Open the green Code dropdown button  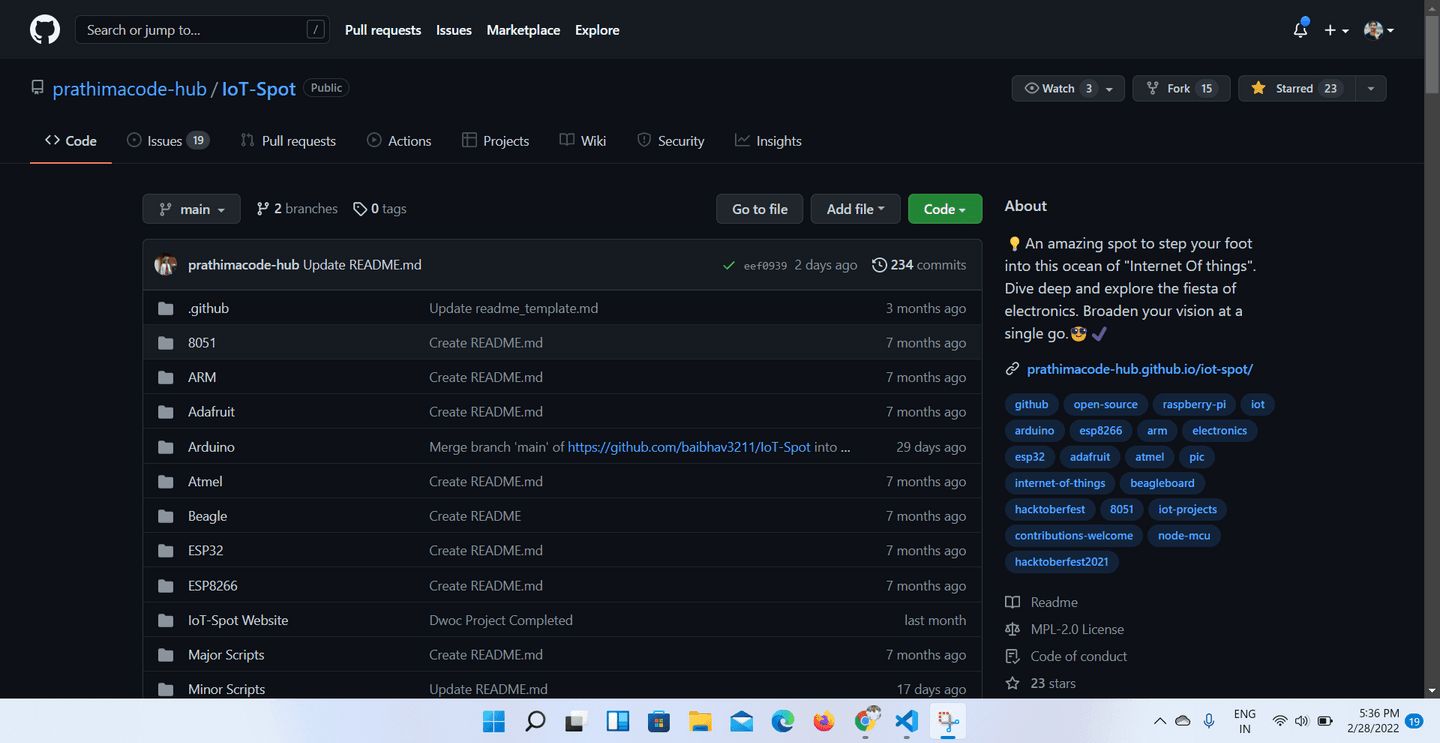[x=945, y=209]
